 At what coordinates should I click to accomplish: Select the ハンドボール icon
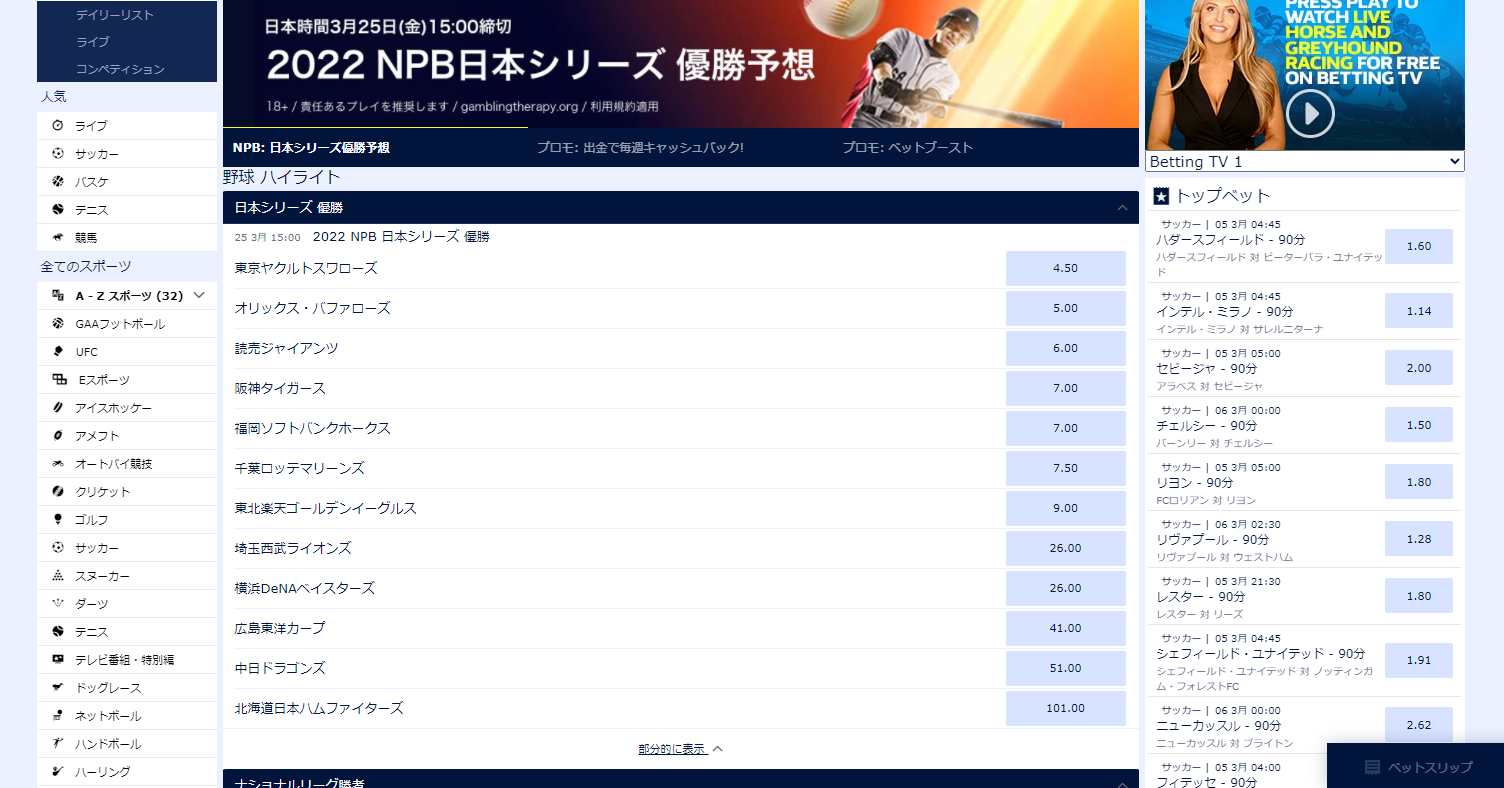pos(57,744)
